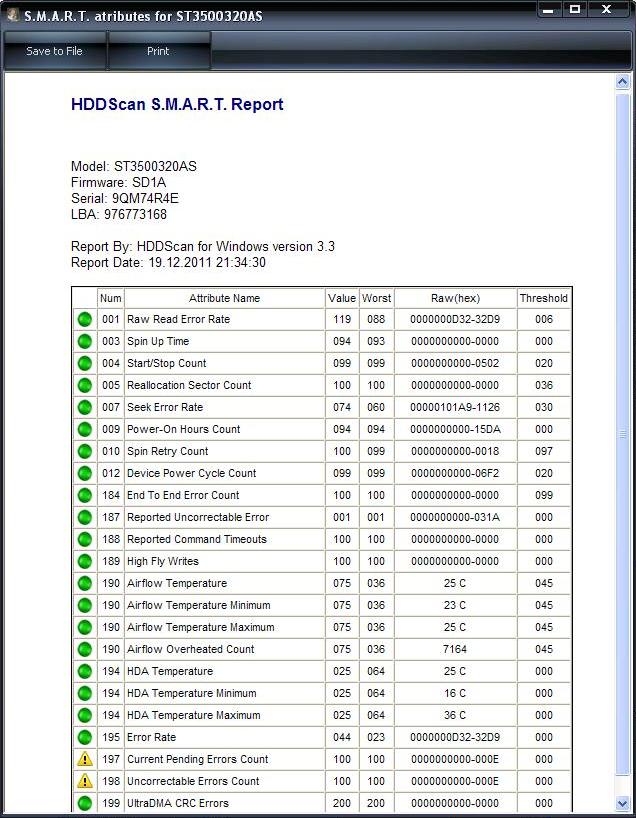Click green status icon for Start/Stop Count

[x=85, y=363]
